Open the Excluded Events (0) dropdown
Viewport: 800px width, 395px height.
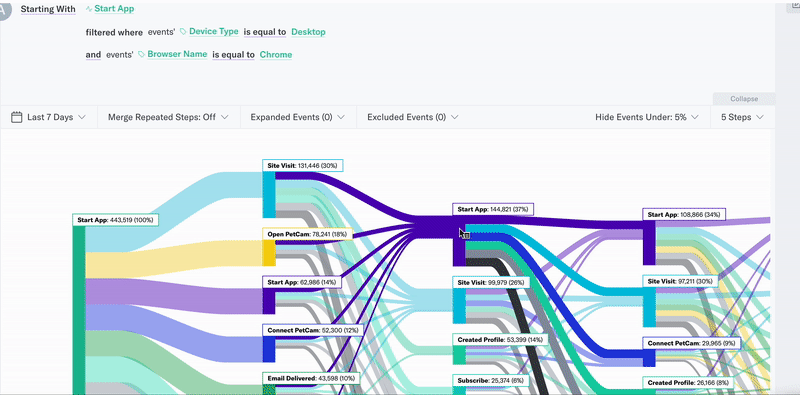point(413,117)
